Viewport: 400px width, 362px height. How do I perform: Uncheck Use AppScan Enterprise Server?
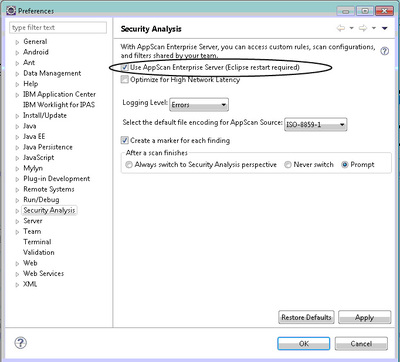[x=125, y=68]
